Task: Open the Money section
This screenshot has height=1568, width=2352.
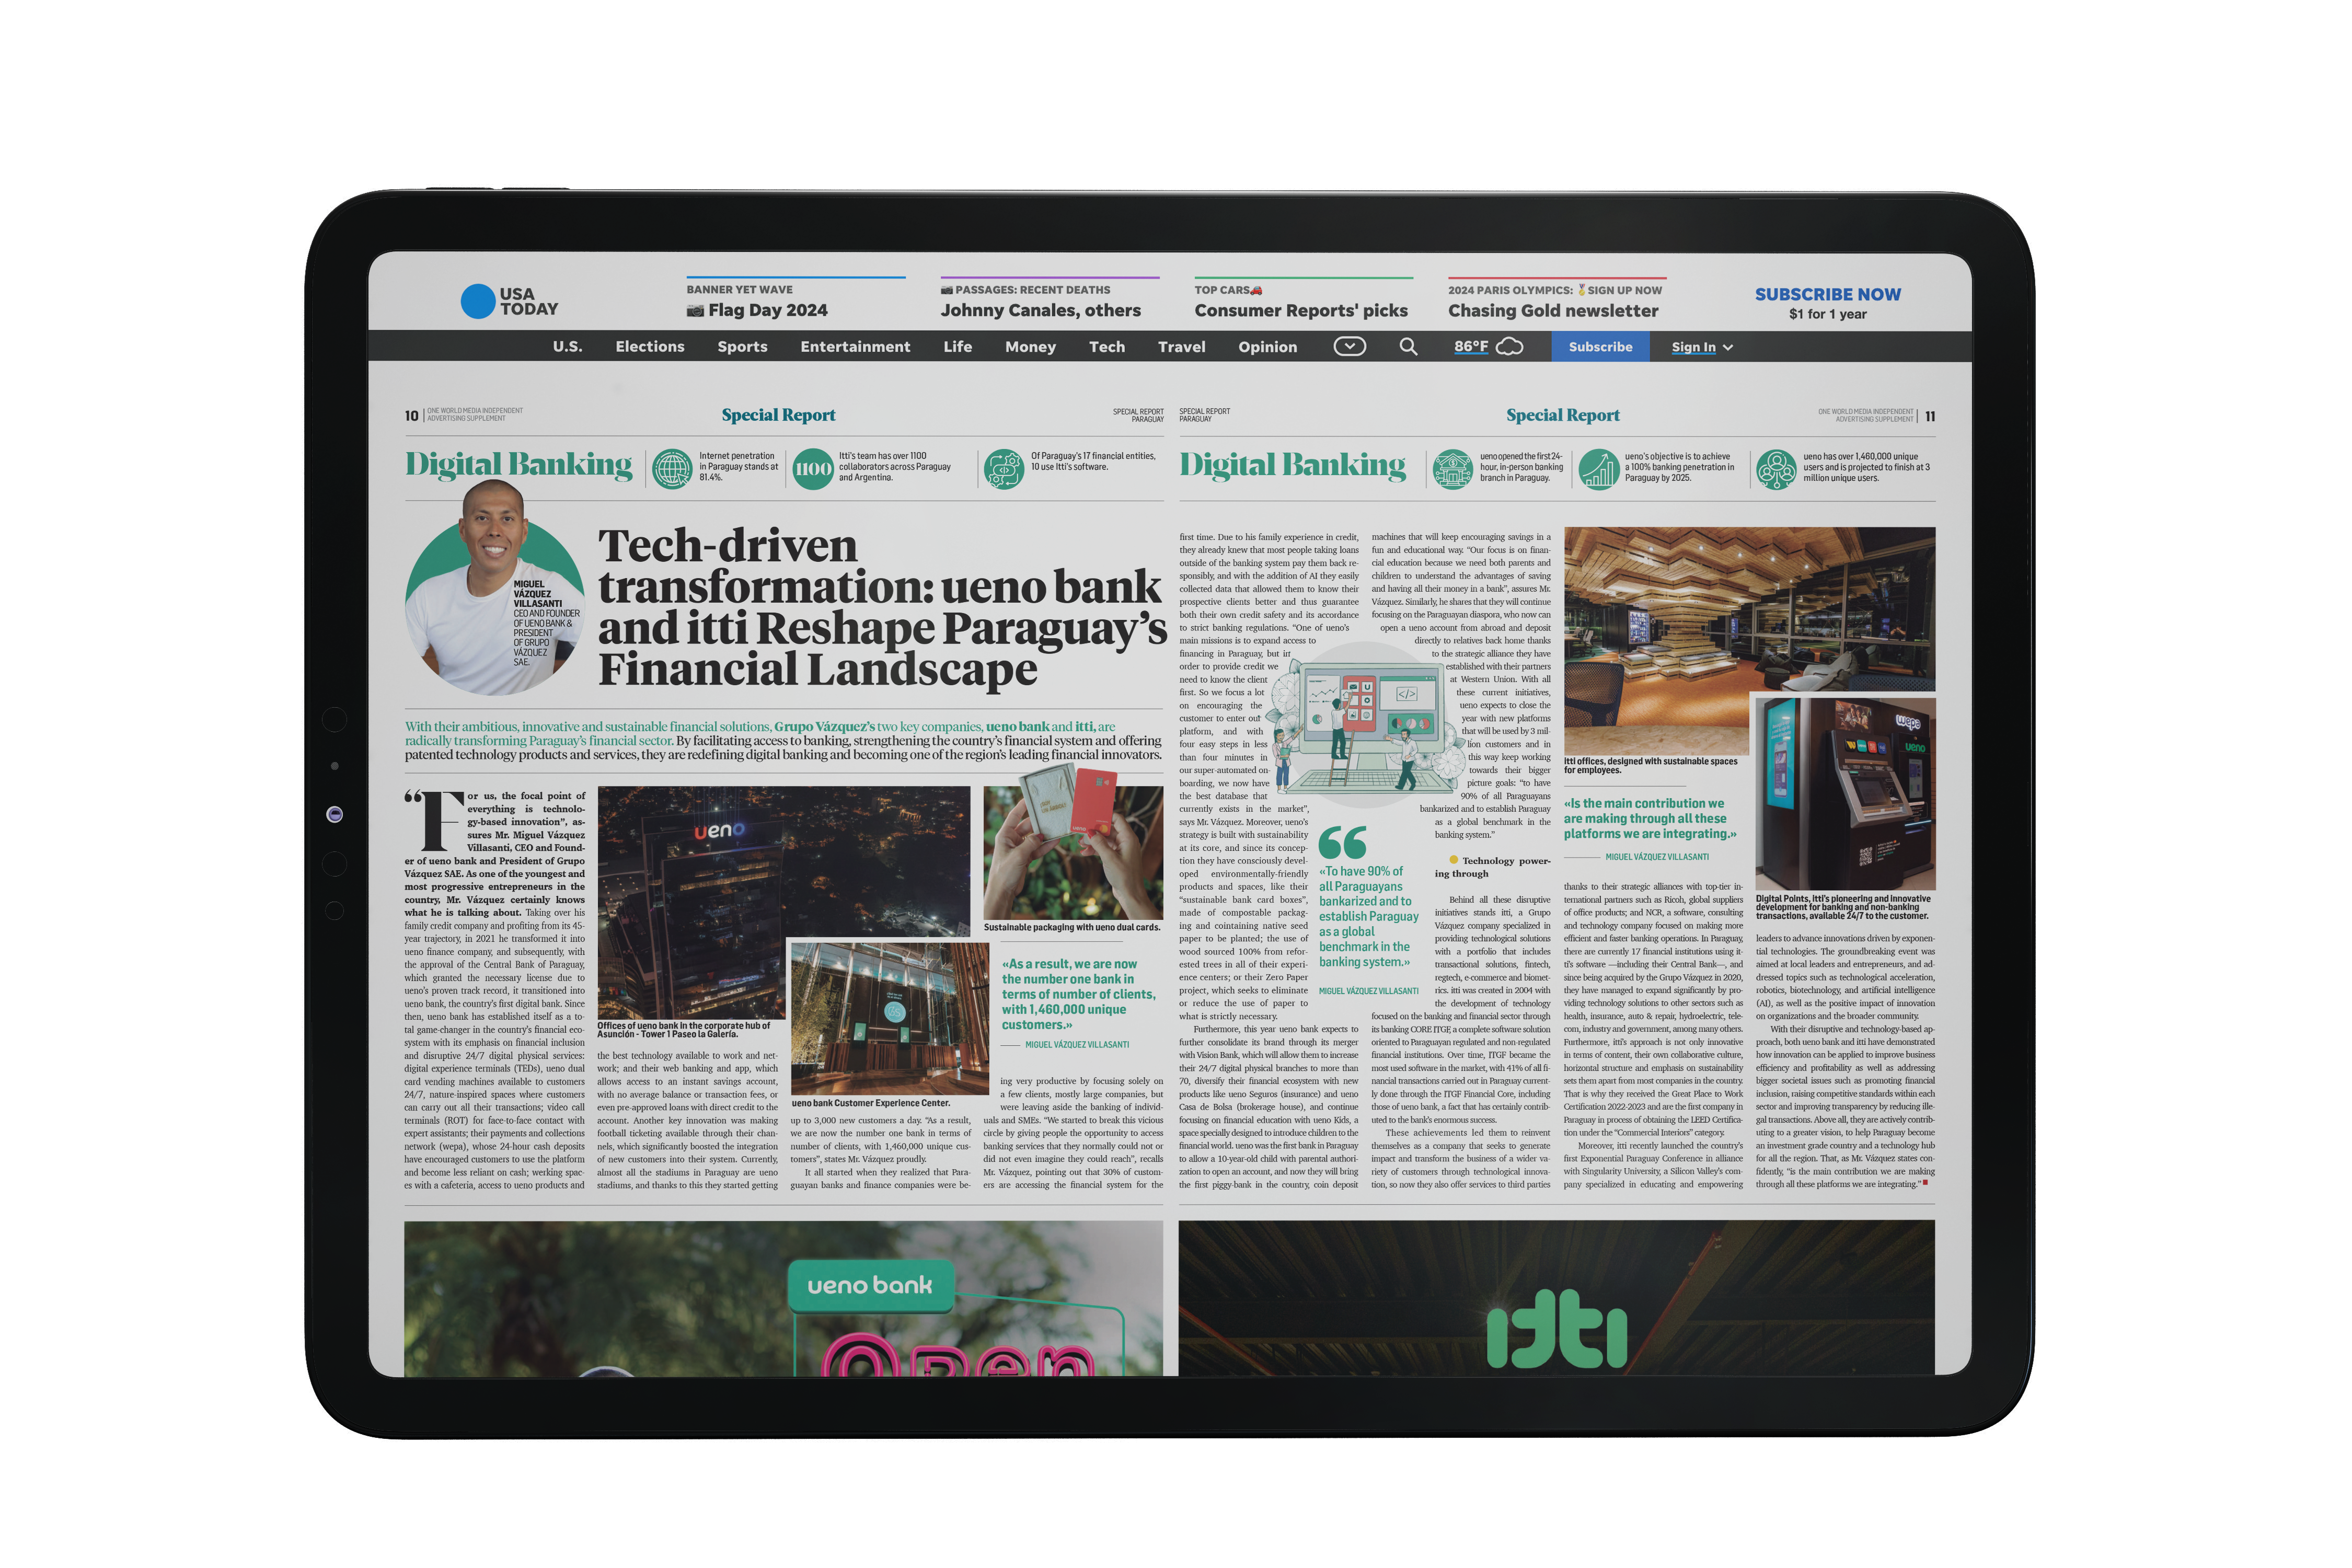Action: click(1030, 346)
